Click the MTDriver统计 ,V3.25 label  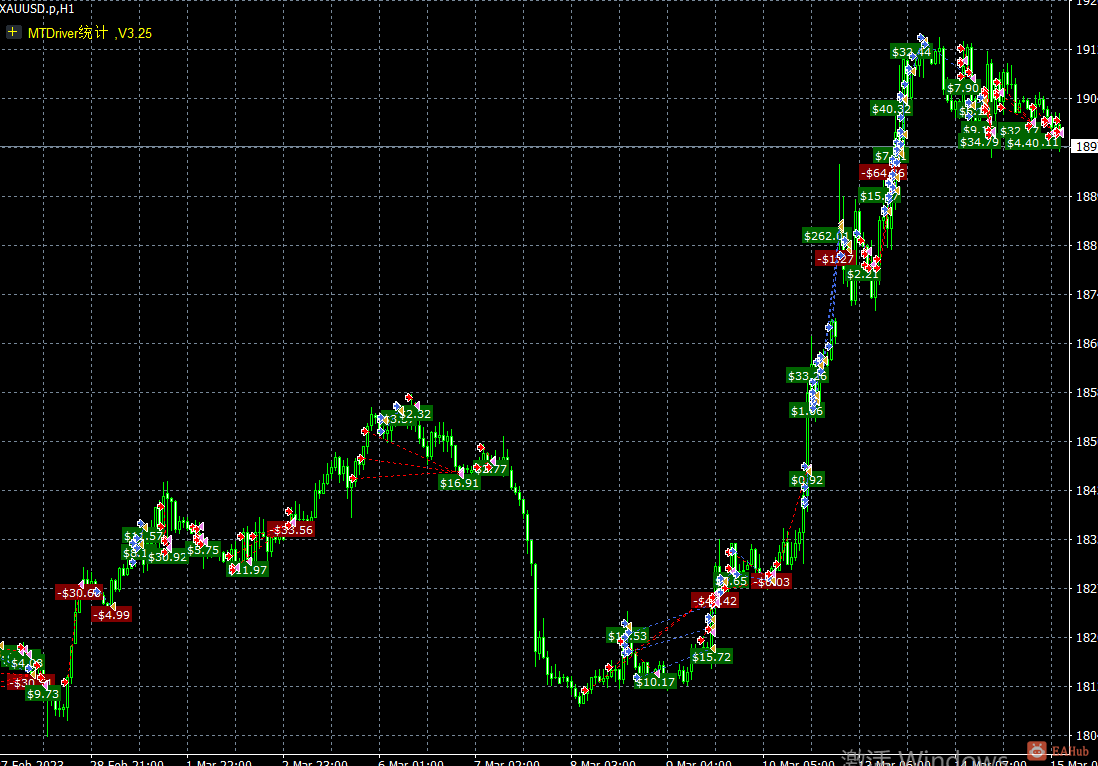click(90, 33)
